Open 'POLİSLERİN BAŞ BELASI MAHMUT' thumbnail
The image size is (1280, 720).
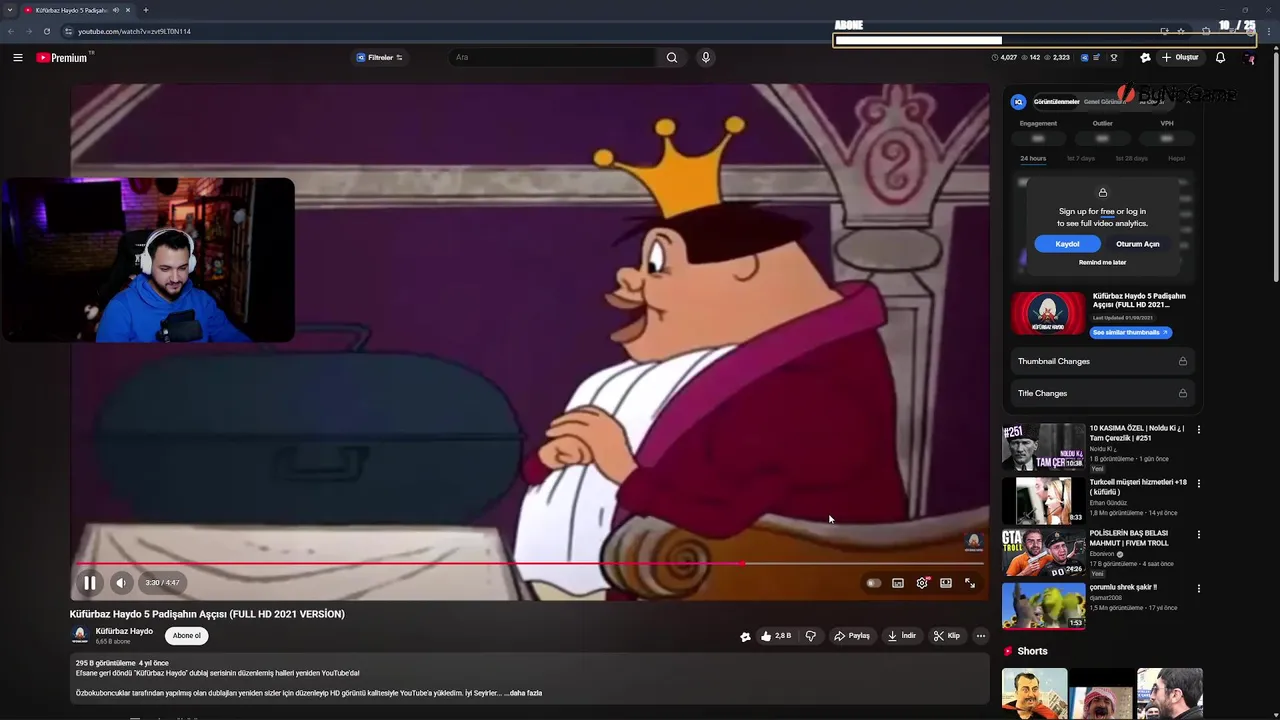pyautogui.click(x=1043, y=553)
